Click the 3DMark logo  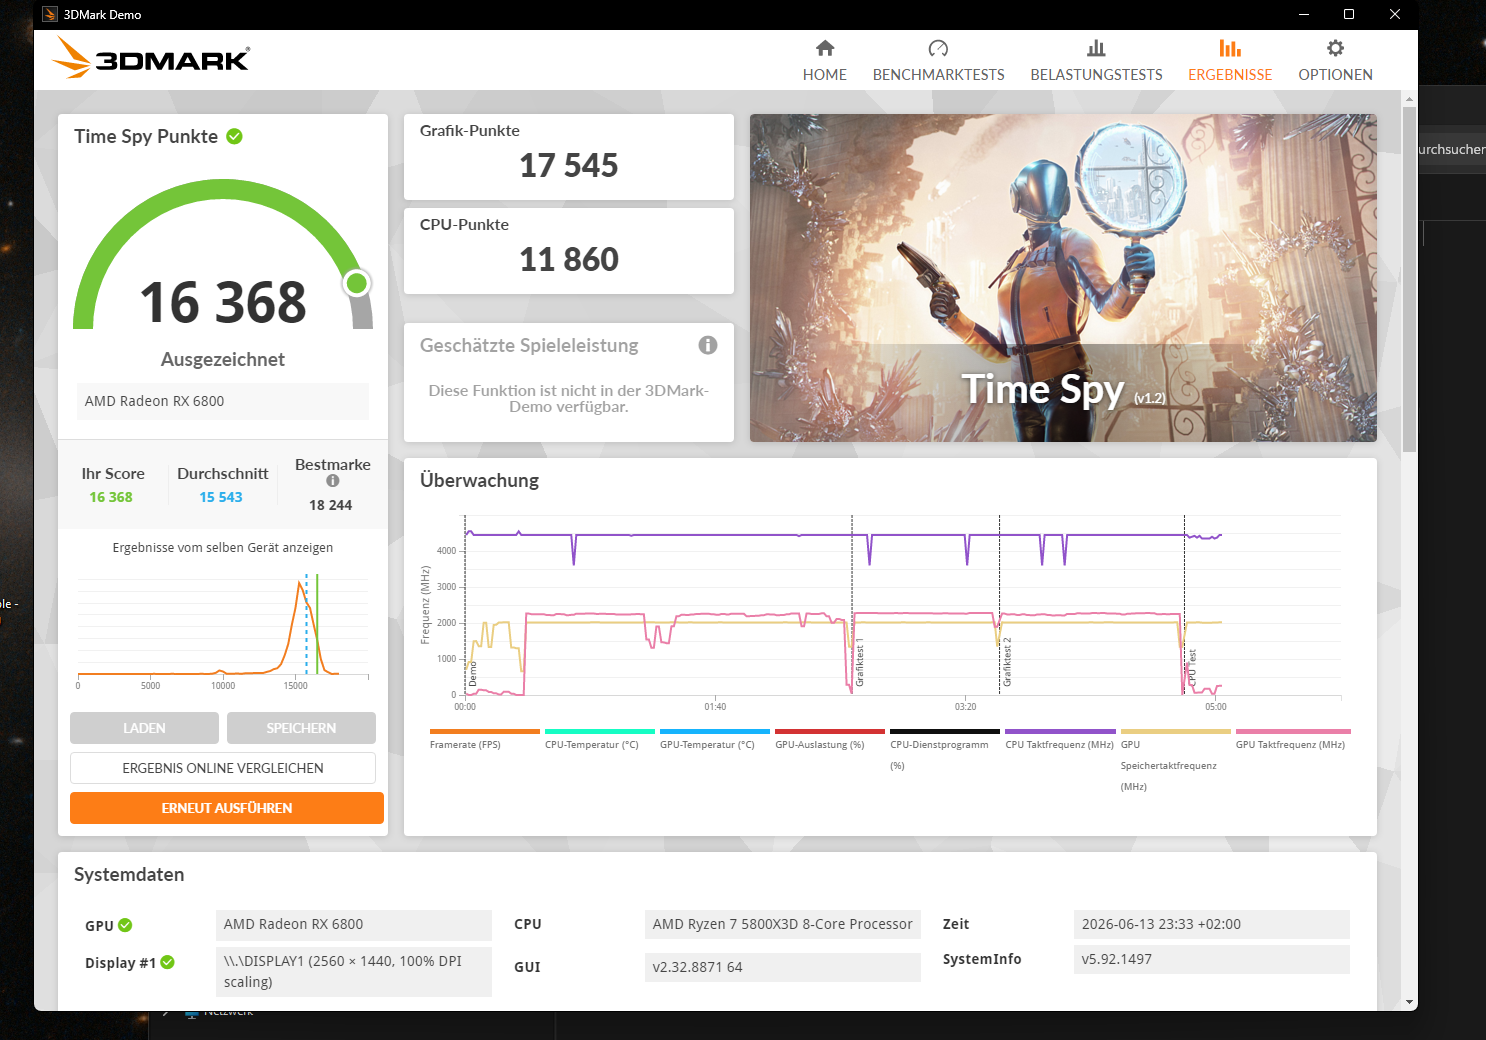coord(151,58)
